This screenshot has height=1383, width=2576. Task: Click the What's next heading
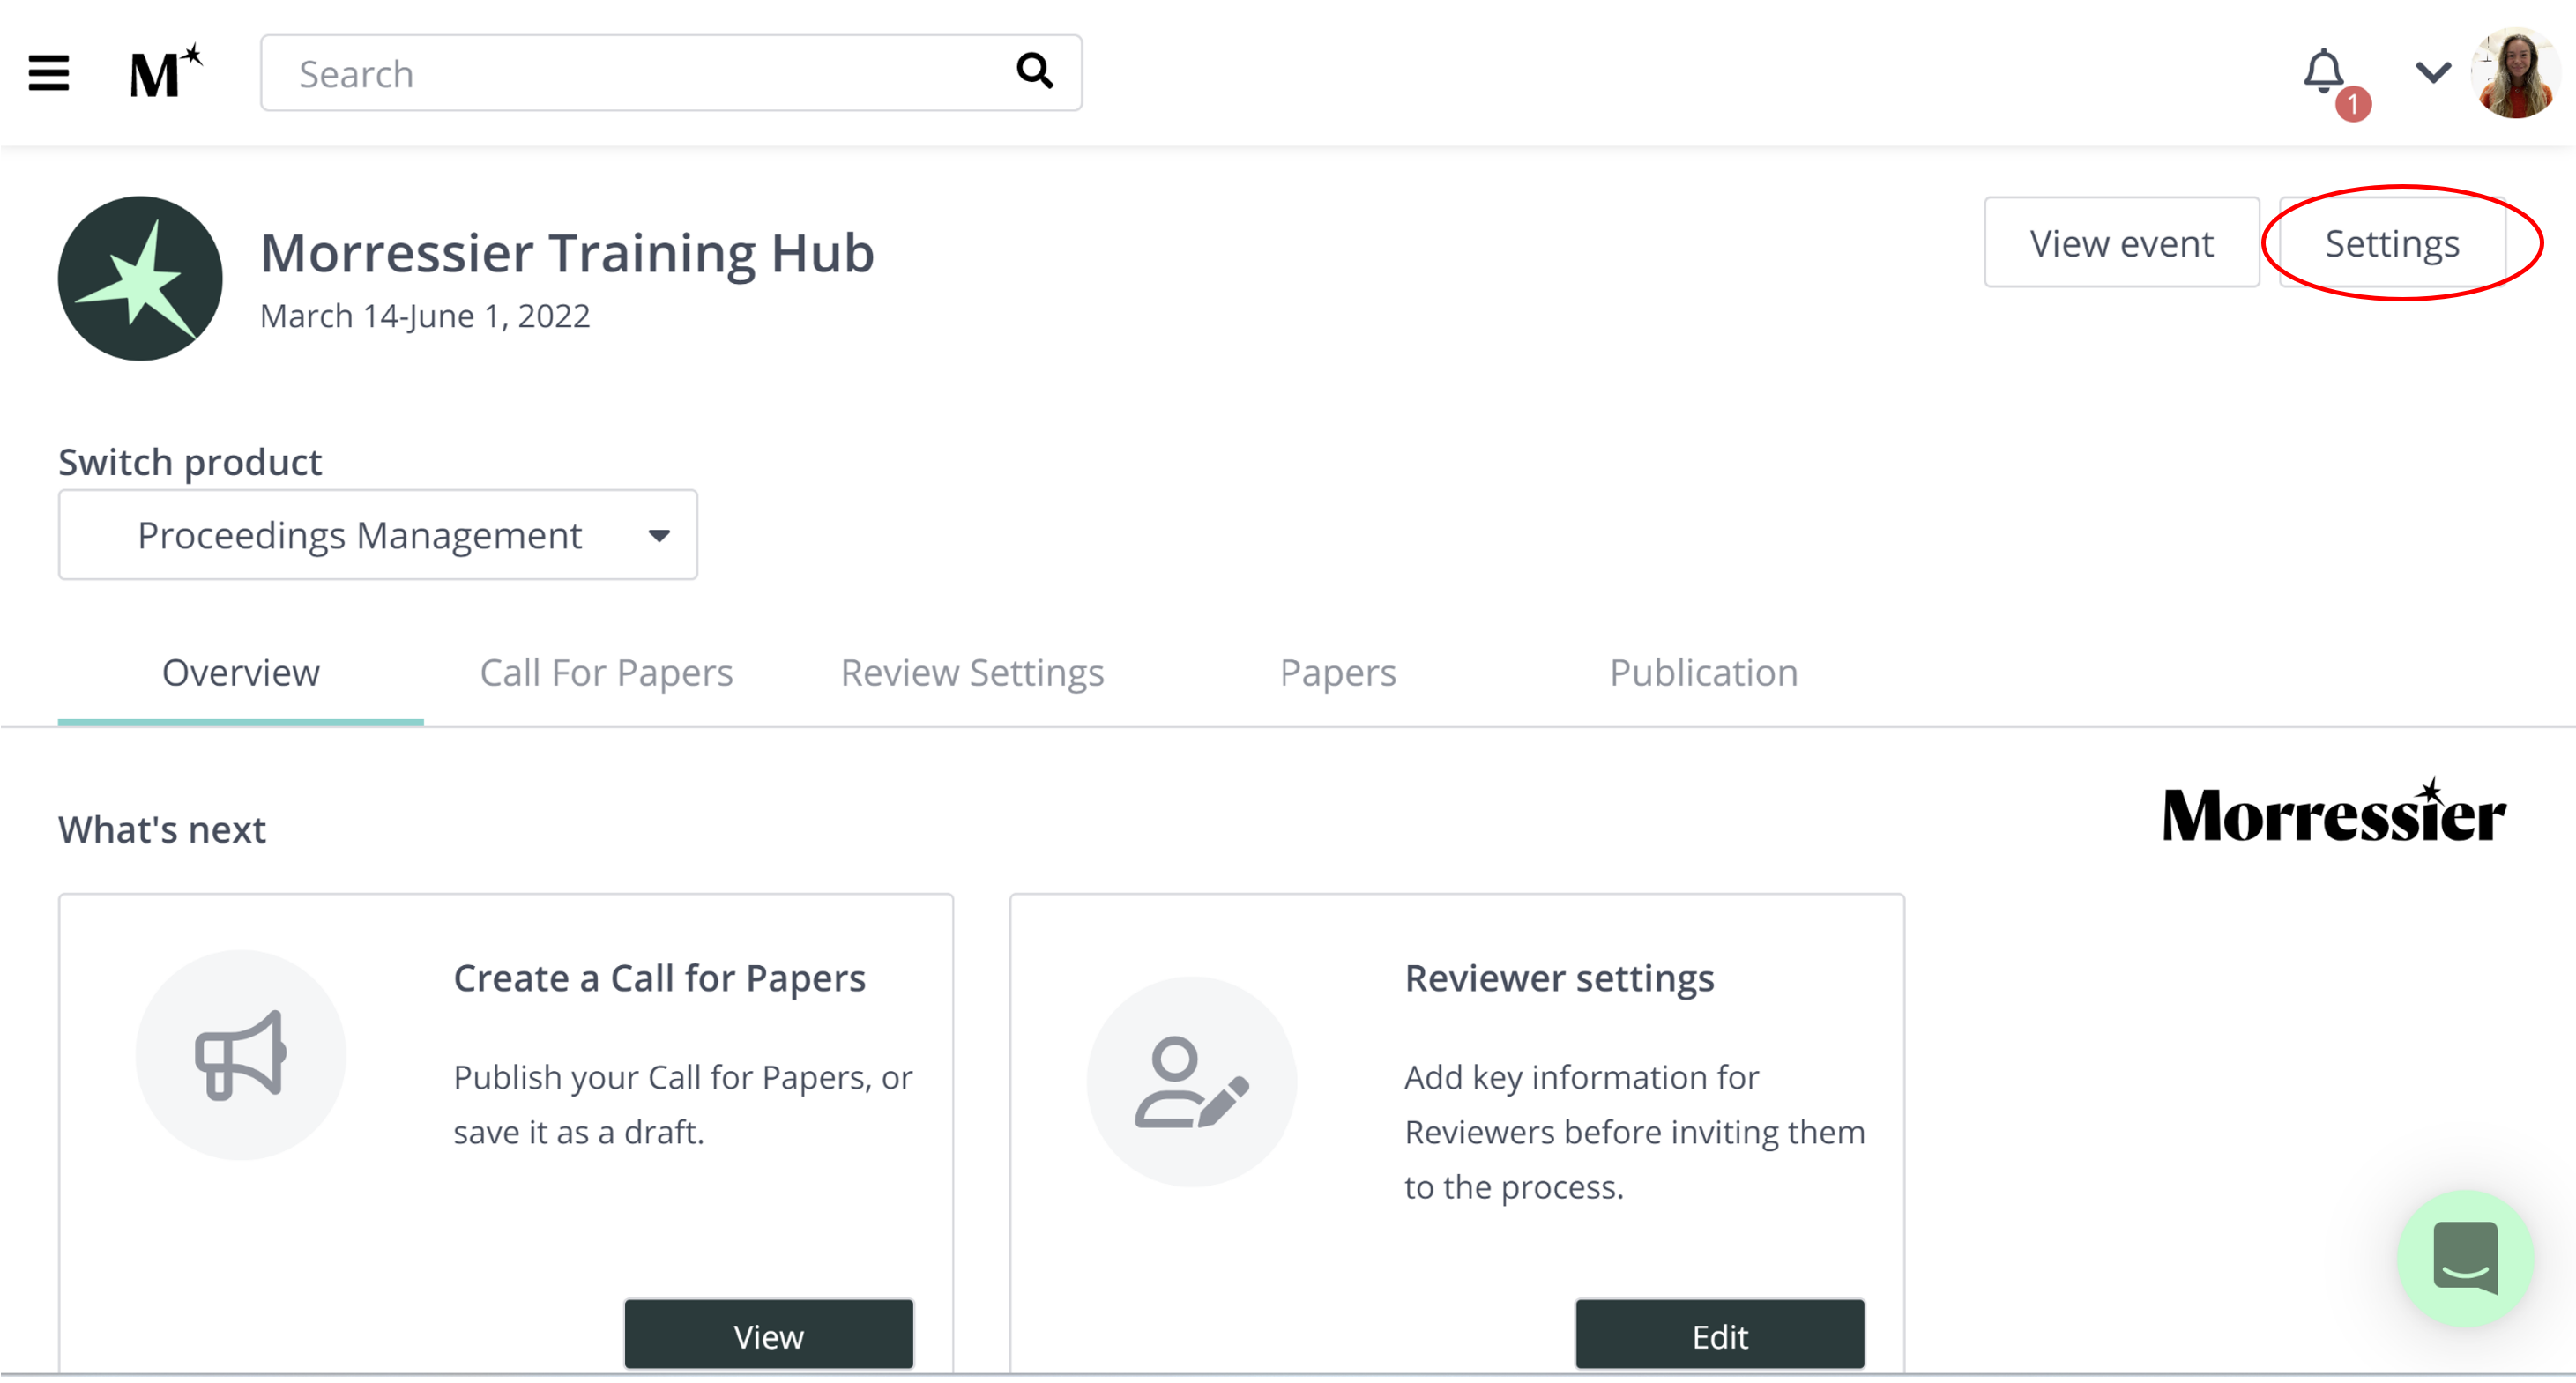[162, 830]
